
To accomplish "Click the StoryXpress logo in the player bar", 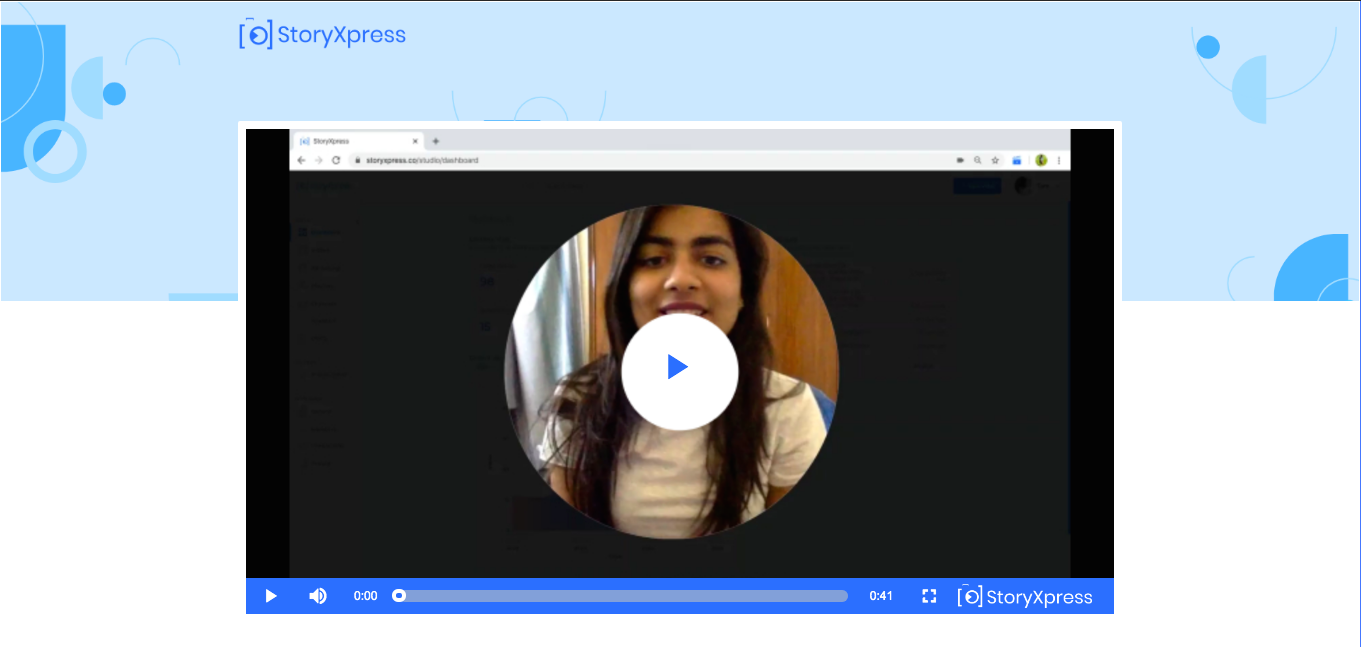I will point(1025,597).
